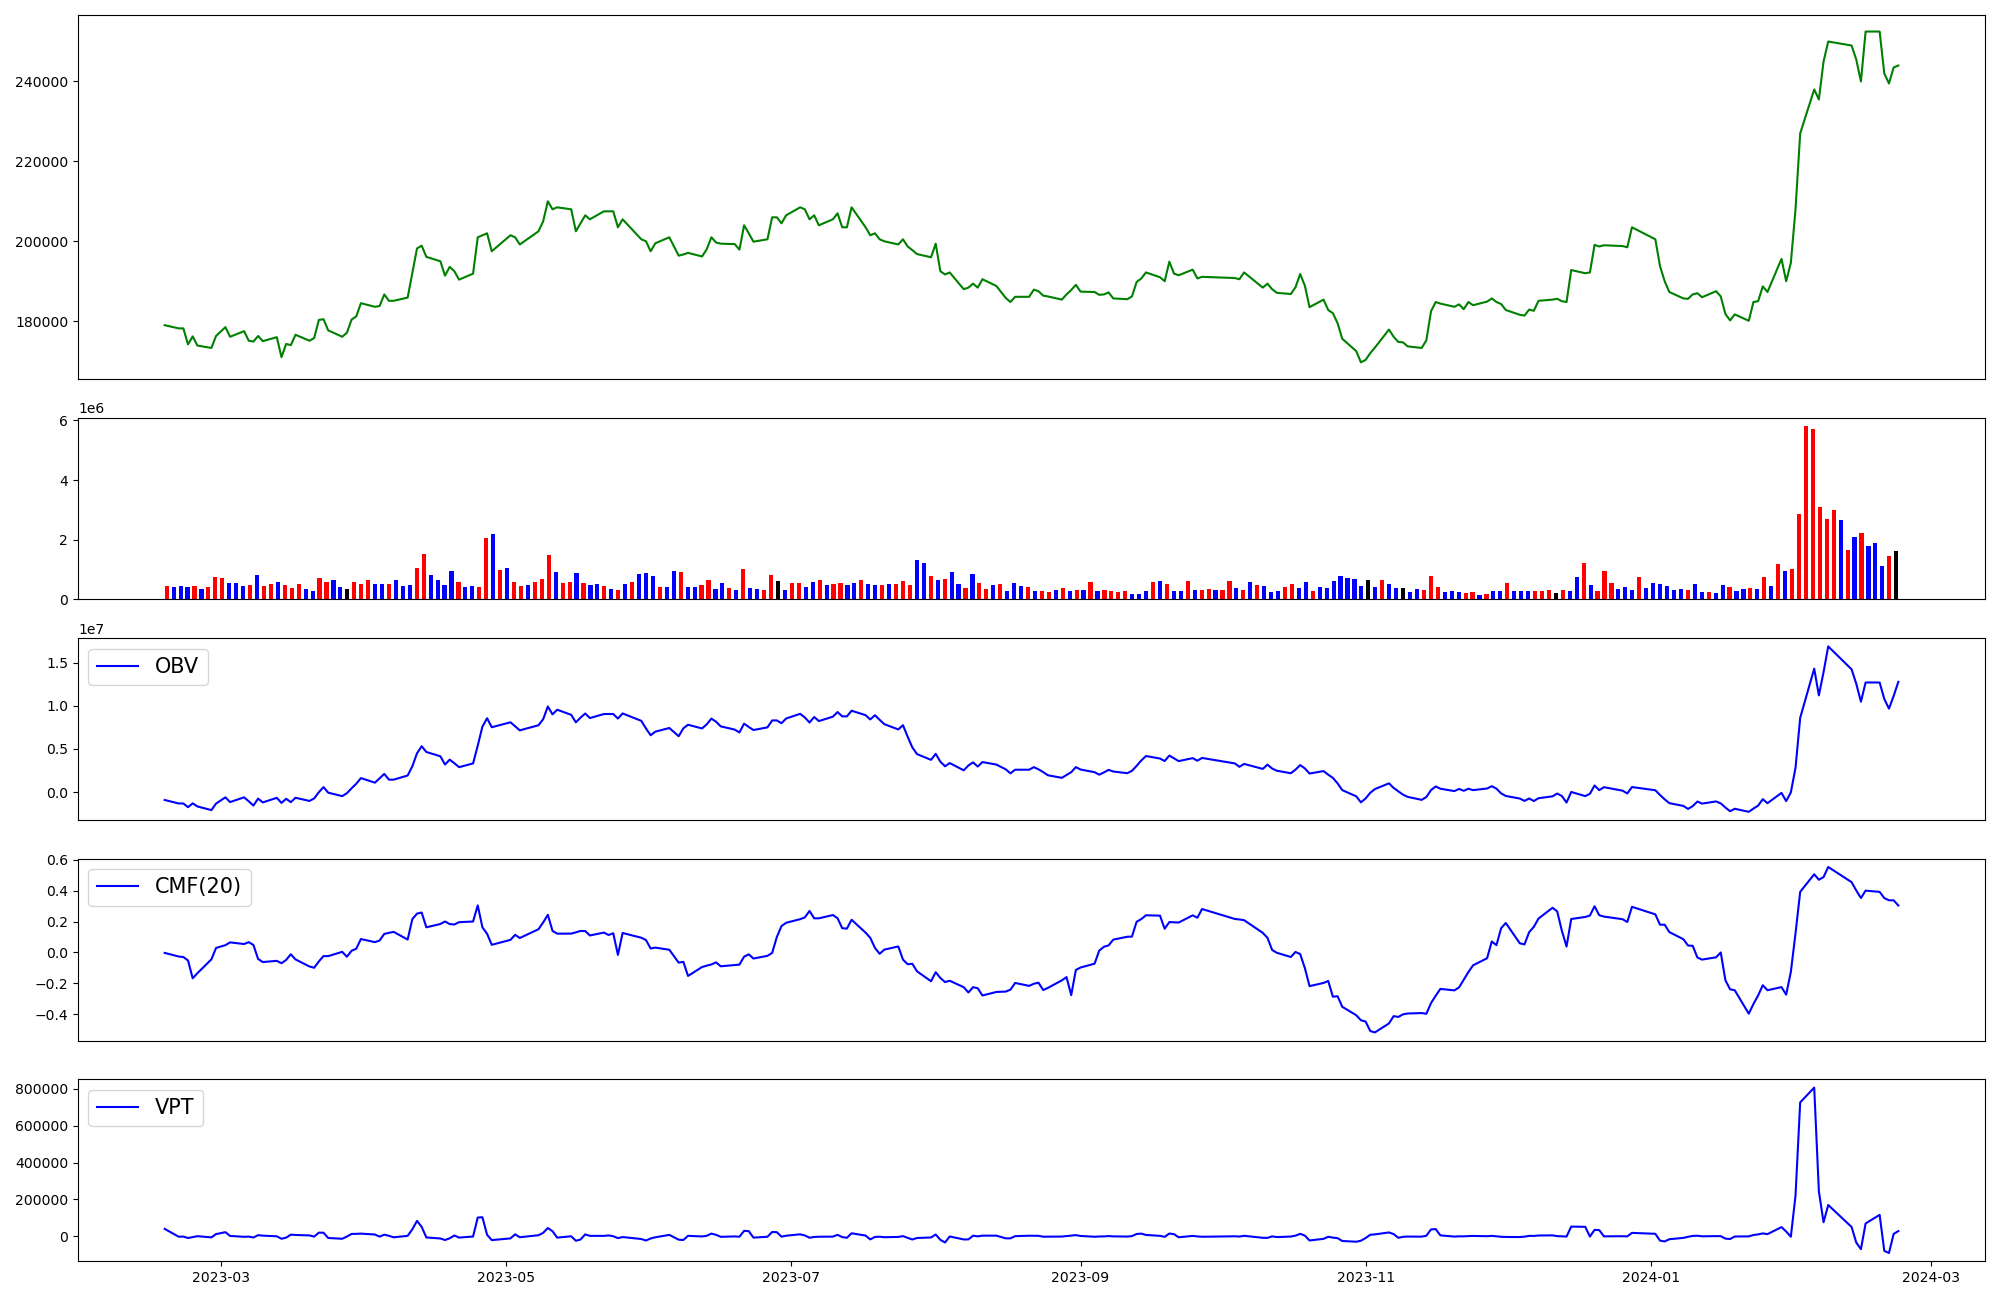Click the 800000 VPT axis tick label

point(41,1089)
